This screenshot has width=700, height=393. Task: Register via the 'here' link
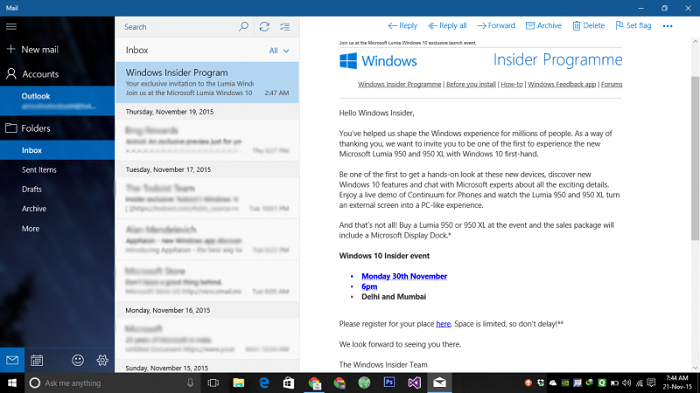click(x=443, y=324)
